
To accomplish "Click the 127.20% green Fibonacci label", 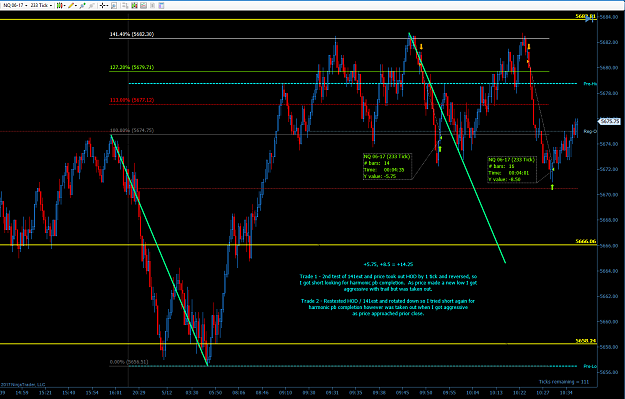I will (x=132, y=67).
